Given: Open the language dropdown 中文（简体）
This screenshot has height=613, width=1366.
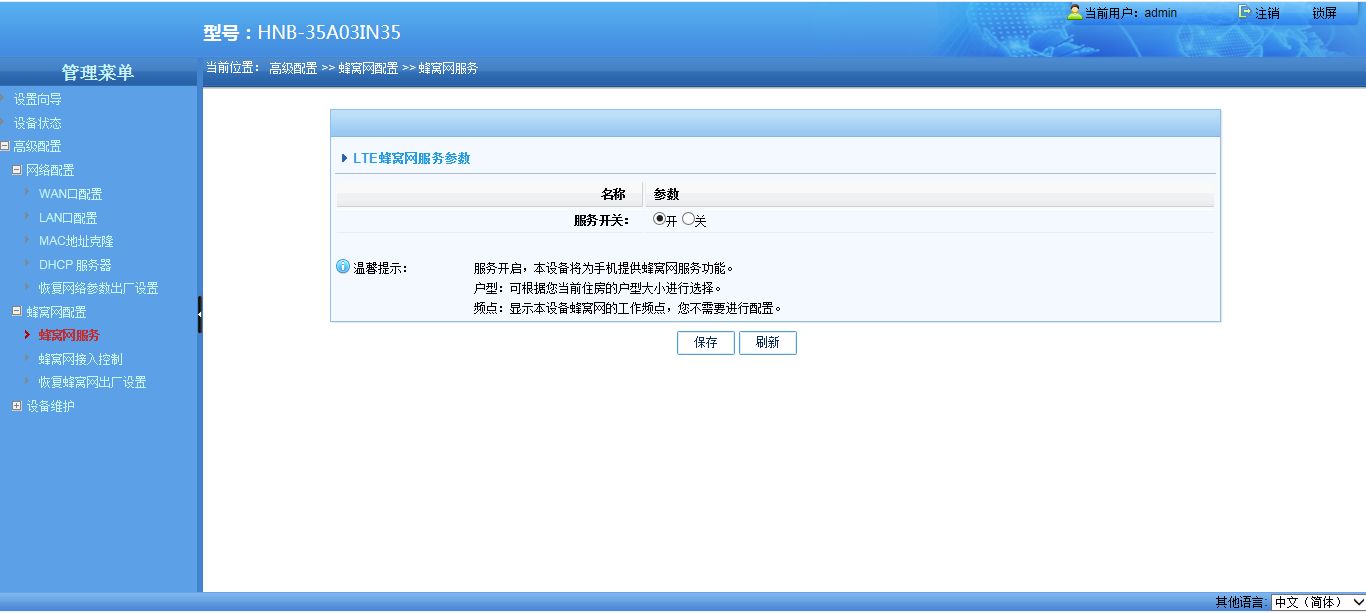Looking at the screenshot, I should (x=1317, y=602).
